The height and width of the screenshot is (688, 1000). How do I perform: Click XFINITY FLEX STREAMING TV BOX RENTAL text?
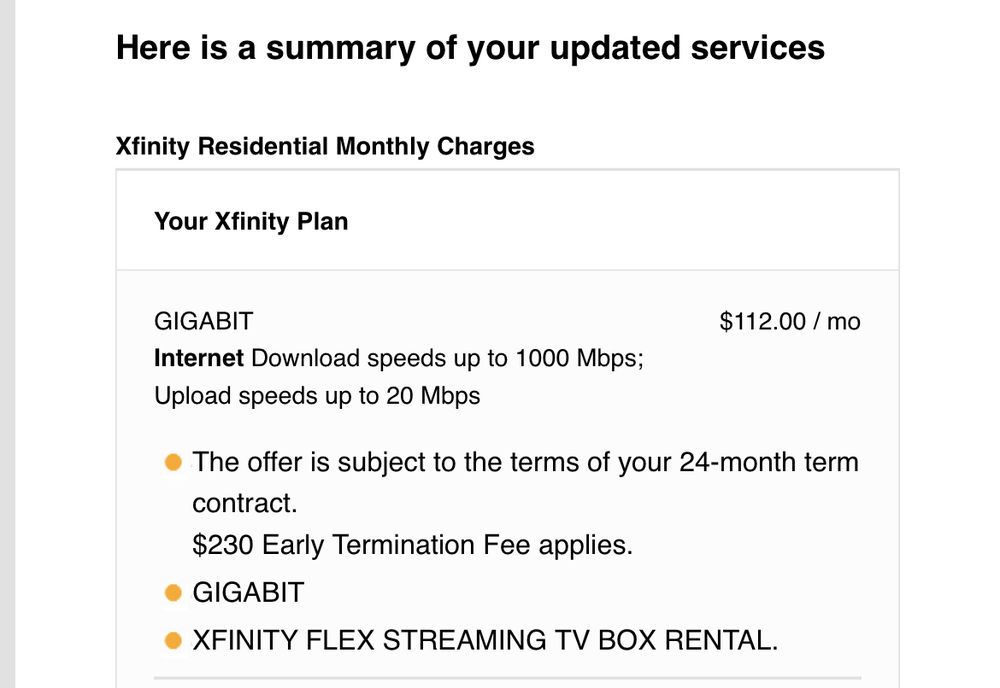tap(485, 640)
